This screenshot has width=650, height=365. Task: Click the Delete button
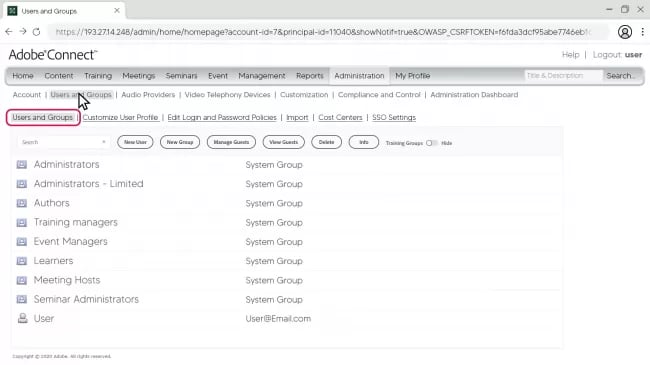click(x=326, y=142)
